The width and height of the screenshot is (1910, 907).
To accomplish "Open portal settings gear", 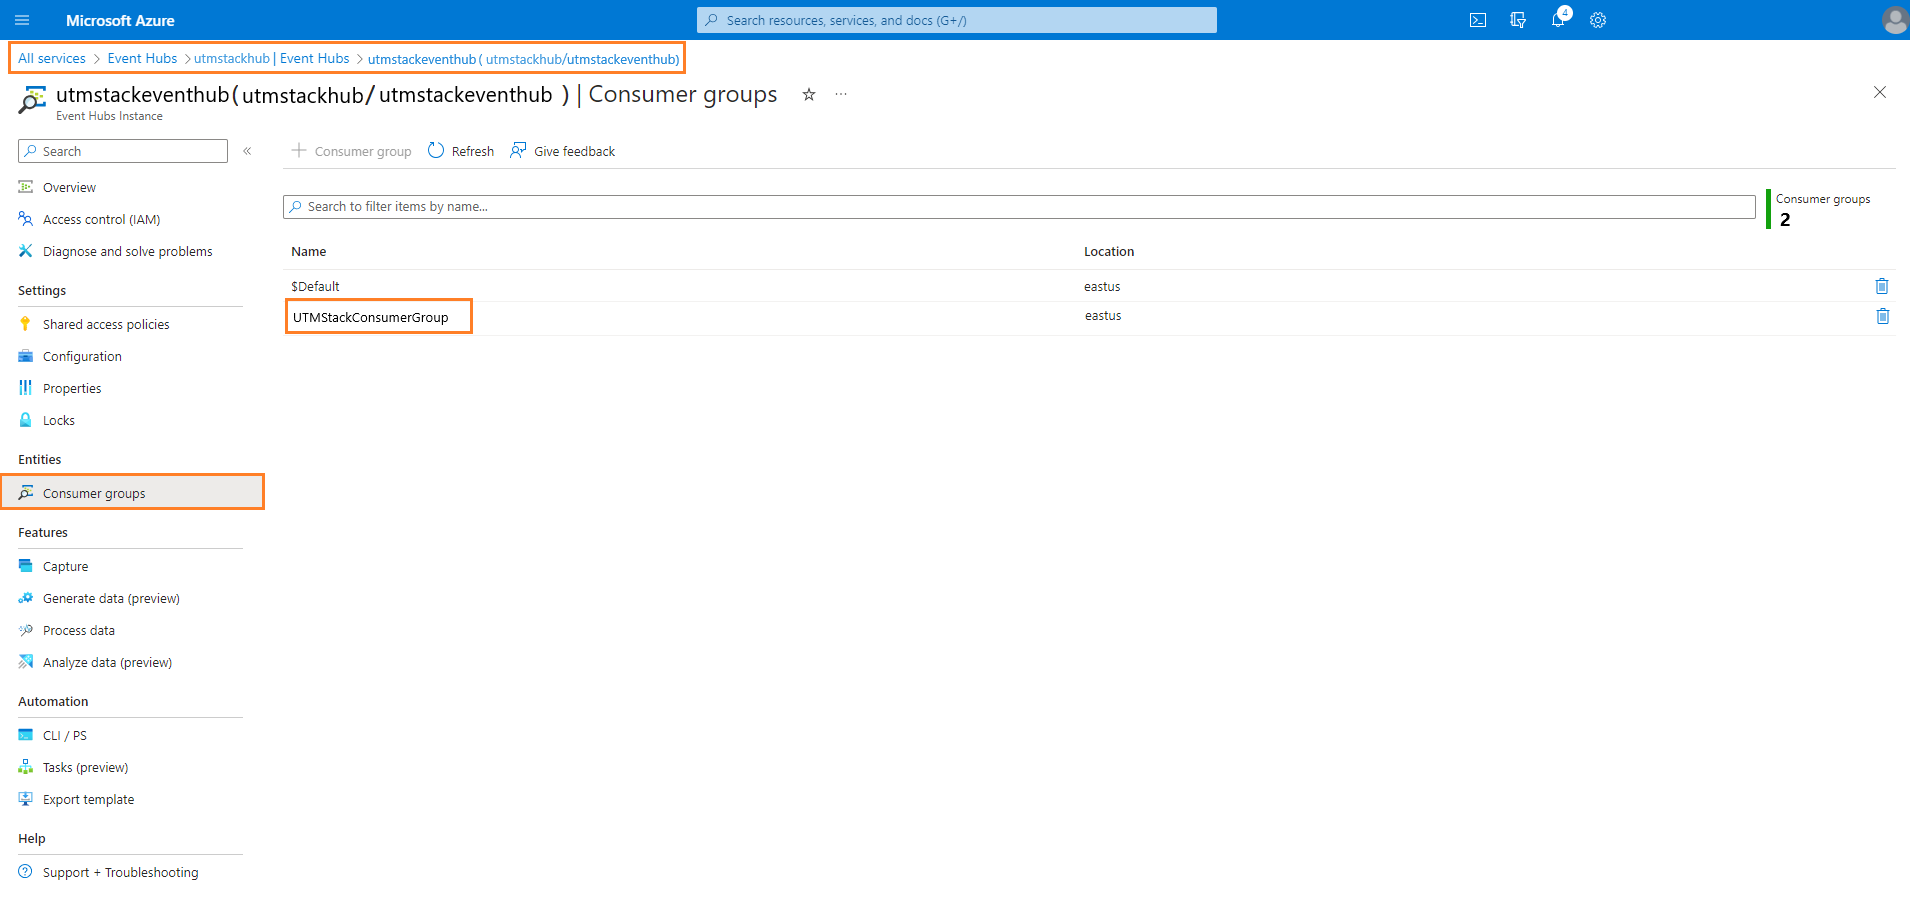I will 1598,20.
